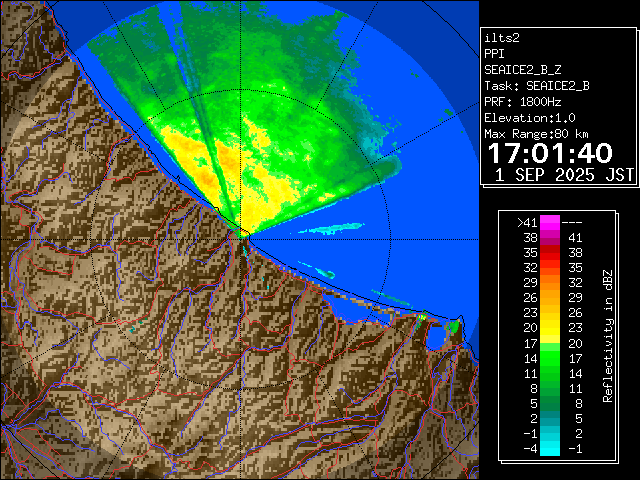
Task: Choose the green 11–14 dBZ legend swatch
Action: 550,372
